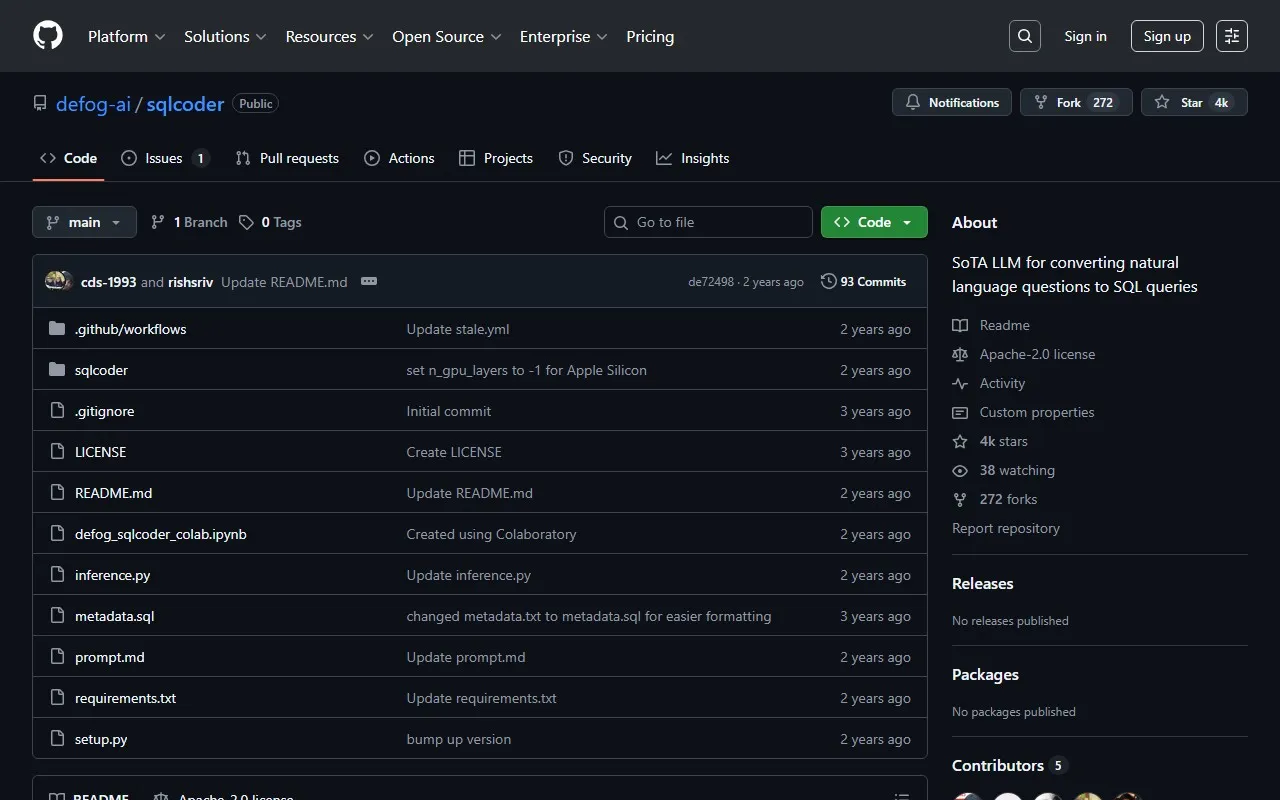1280x800 pixels.
Task: Click the Star button for repository
Action: (1193, 103)
